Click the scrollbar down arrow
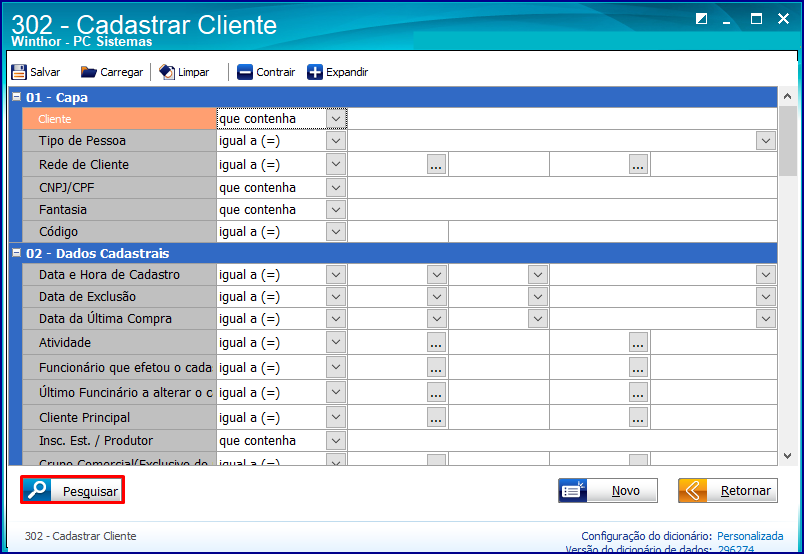Viewport: 804px width, 554px height. click(787, 456)
